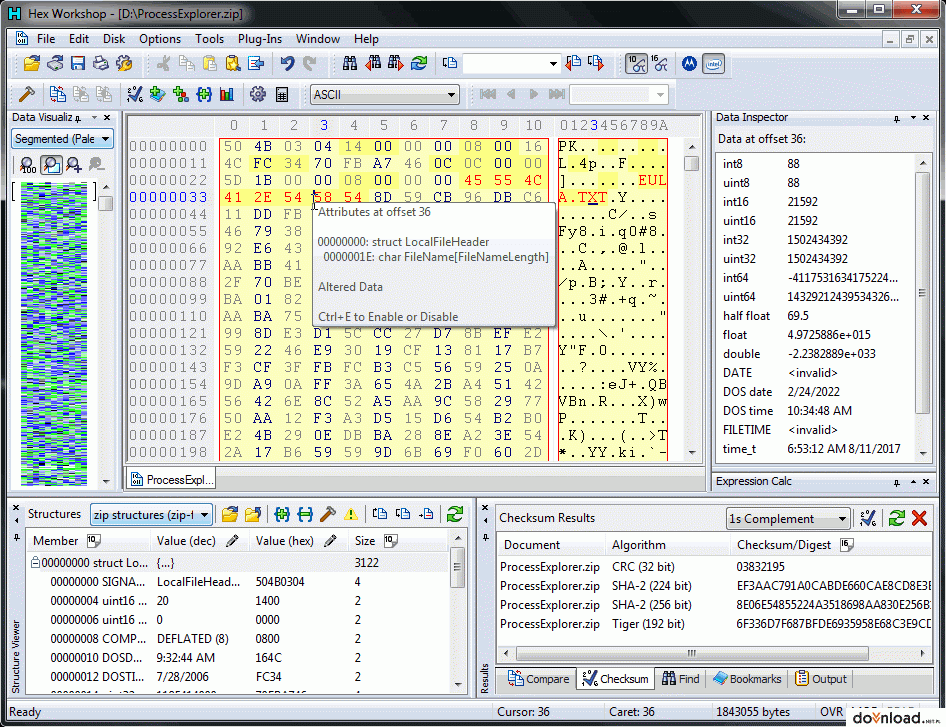
Task: Click the Find Next binoculars icon
Action: 396,63
